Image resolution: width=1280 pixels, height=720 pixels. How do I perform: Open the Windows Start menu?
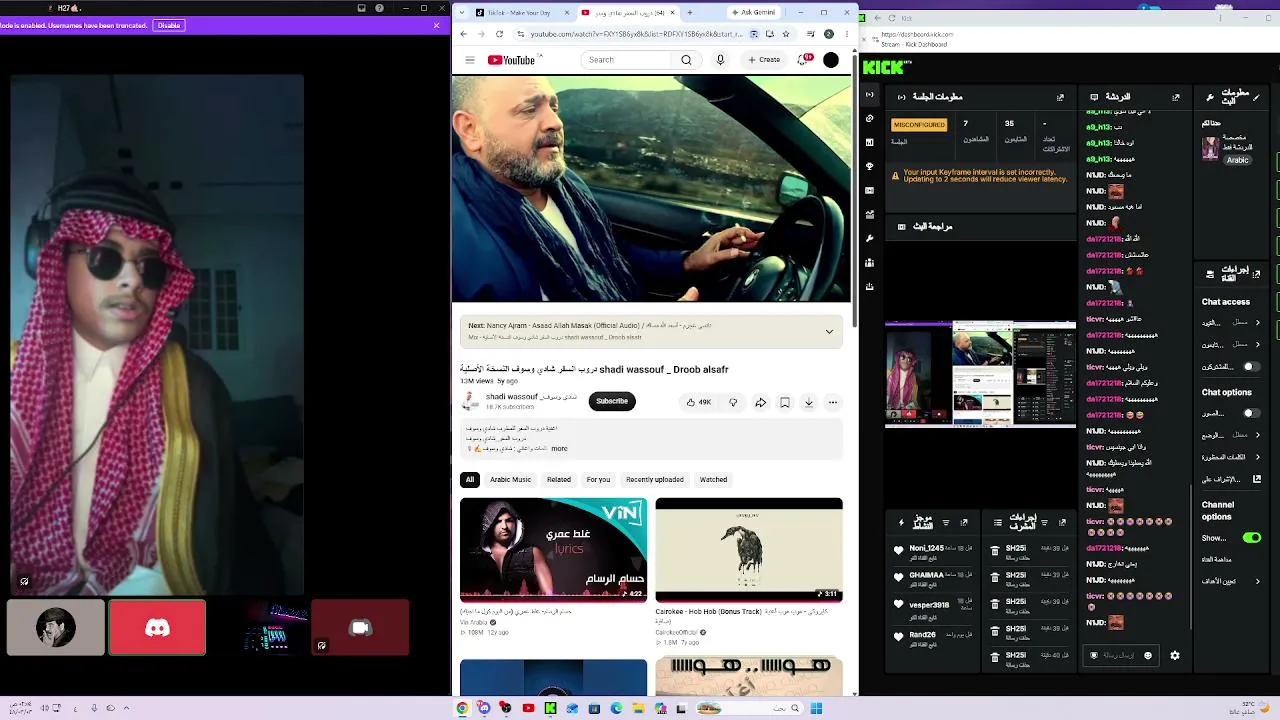point(816,708)
